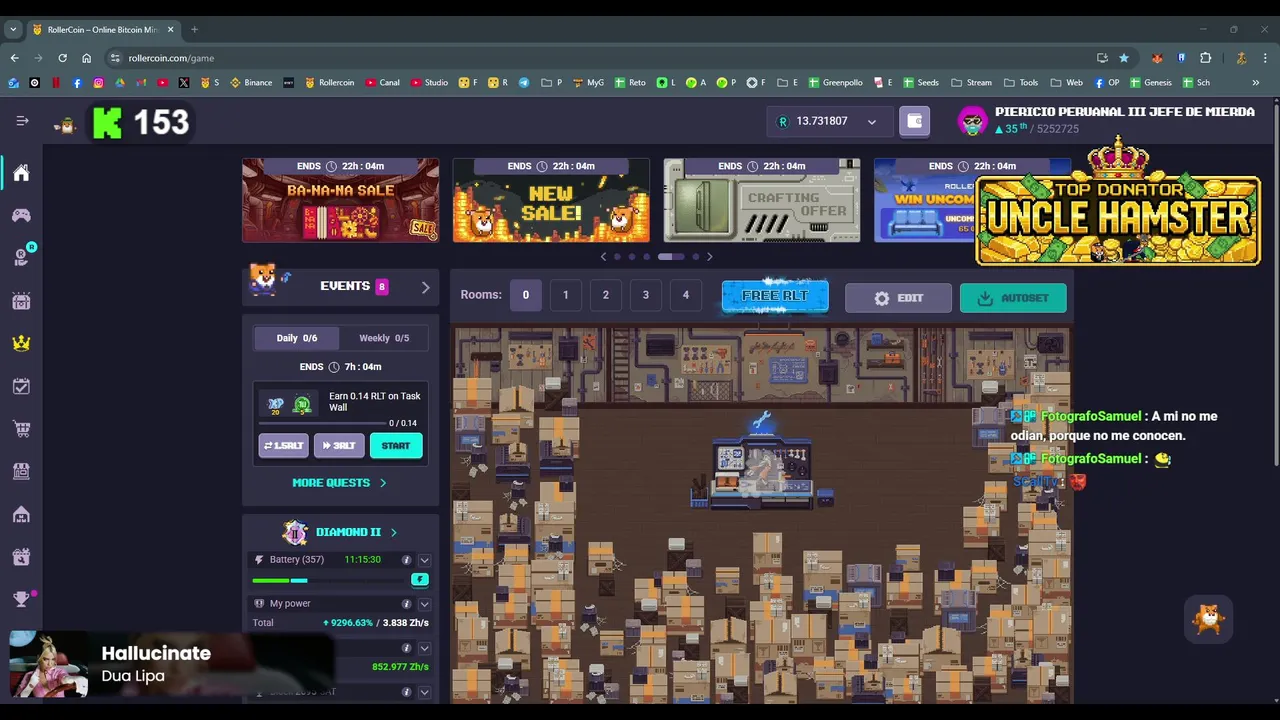Click the AUTOSET button

coord(1013,298)
